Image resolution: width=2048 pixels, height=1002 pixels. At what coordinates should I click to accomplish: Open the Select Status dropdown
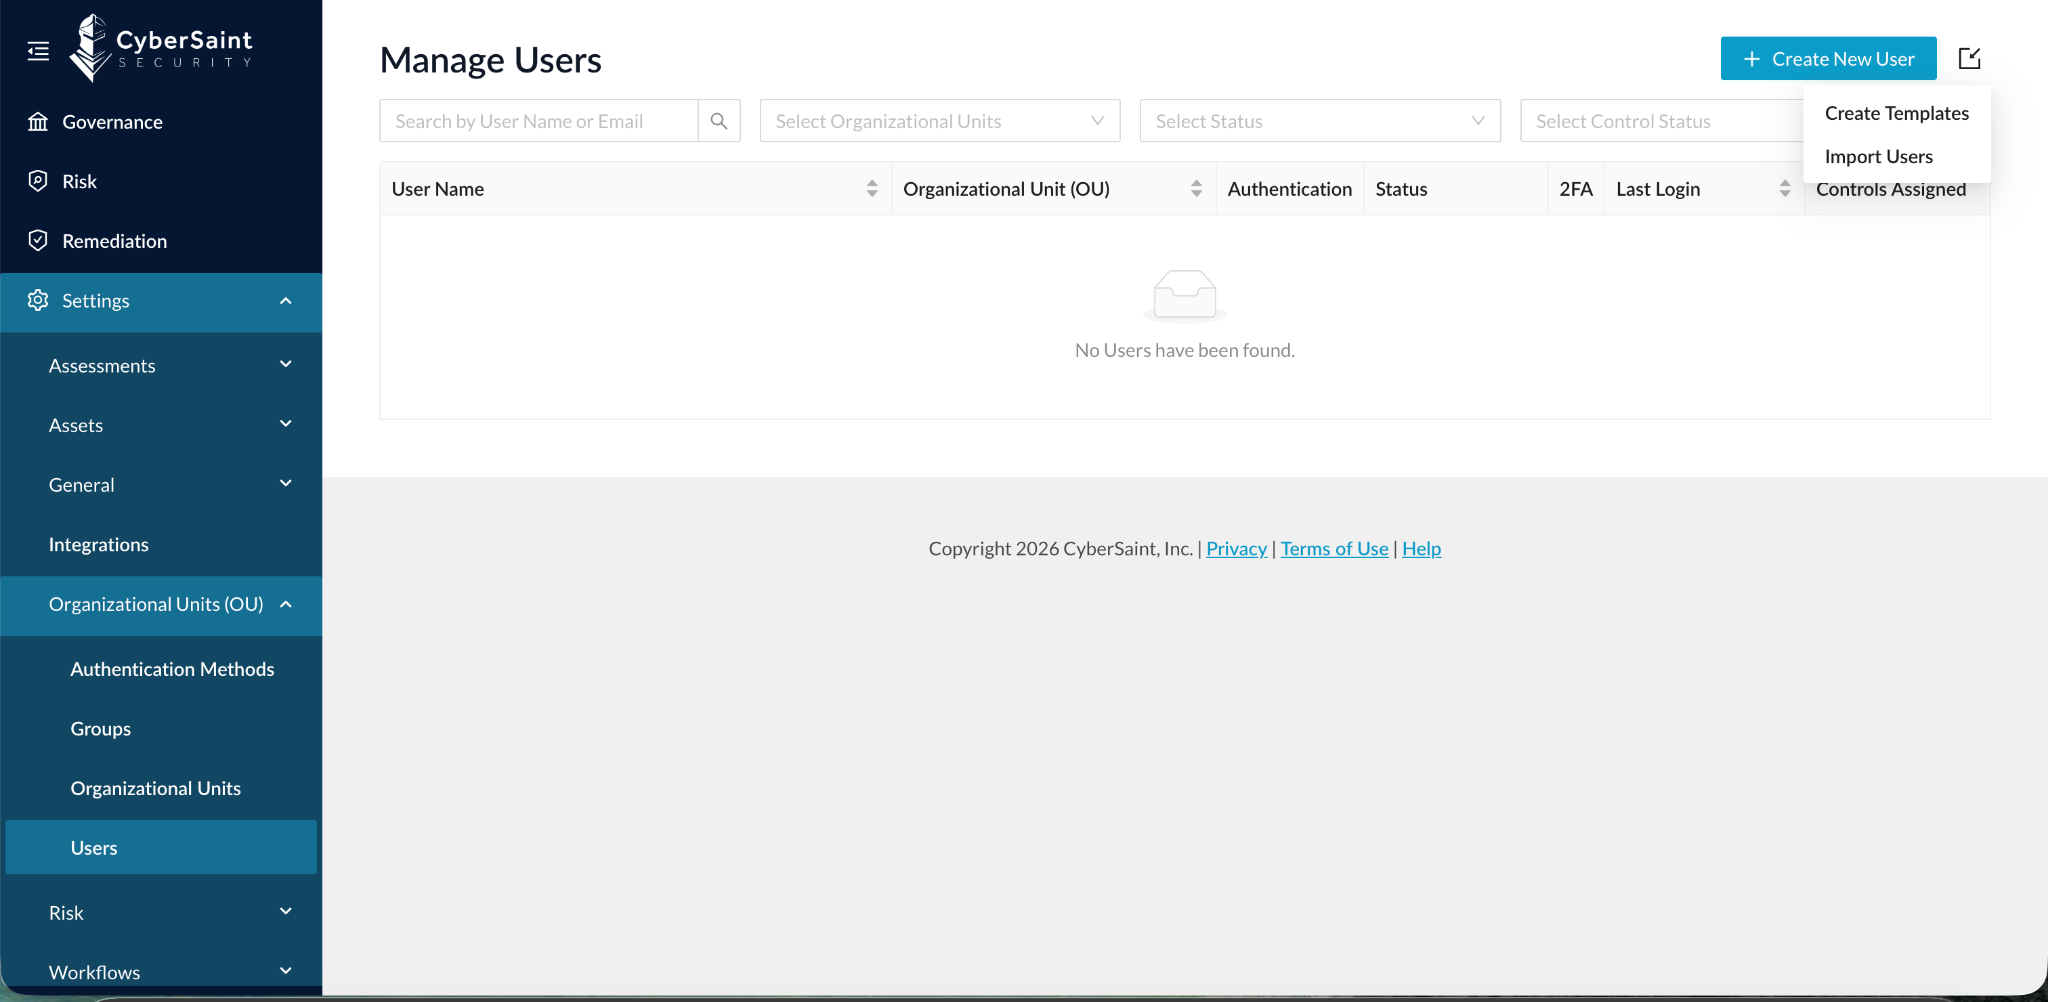1320,121
